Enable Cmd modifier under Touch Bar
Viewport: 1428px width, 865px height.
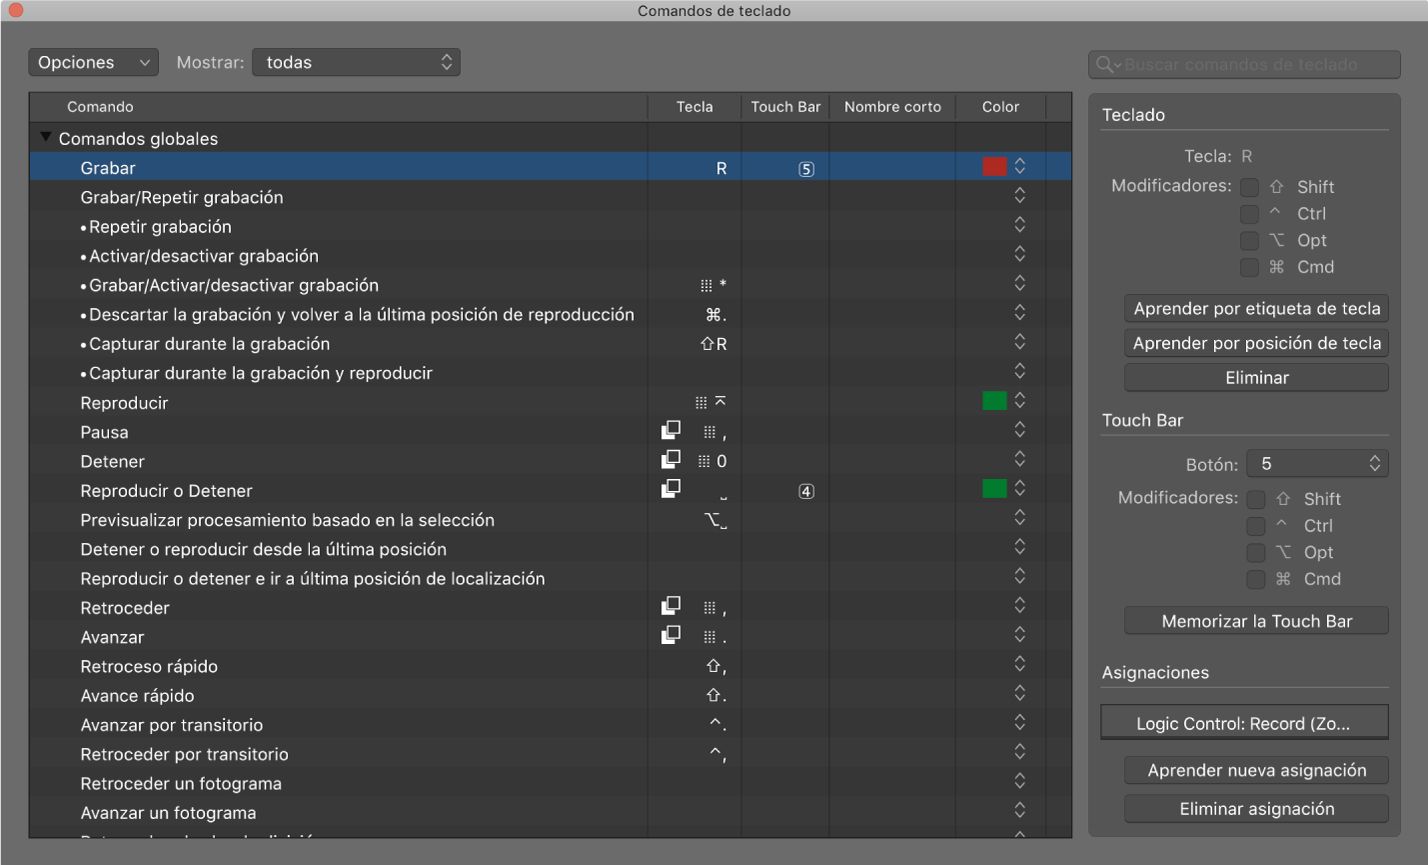click(x=1256, y=579)
